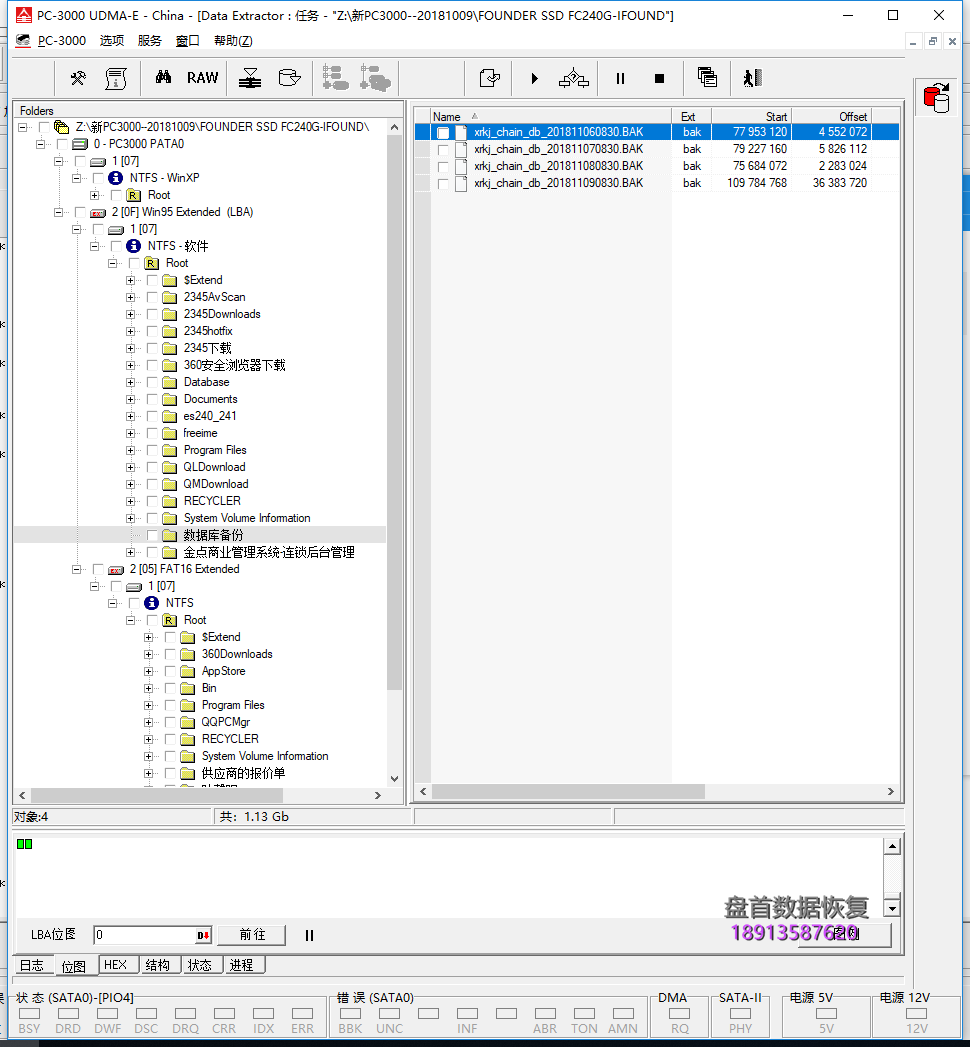Viewport: 970px width, 1047px height.
Task: Click the red database cylinder icon
Action: (937, 97)
